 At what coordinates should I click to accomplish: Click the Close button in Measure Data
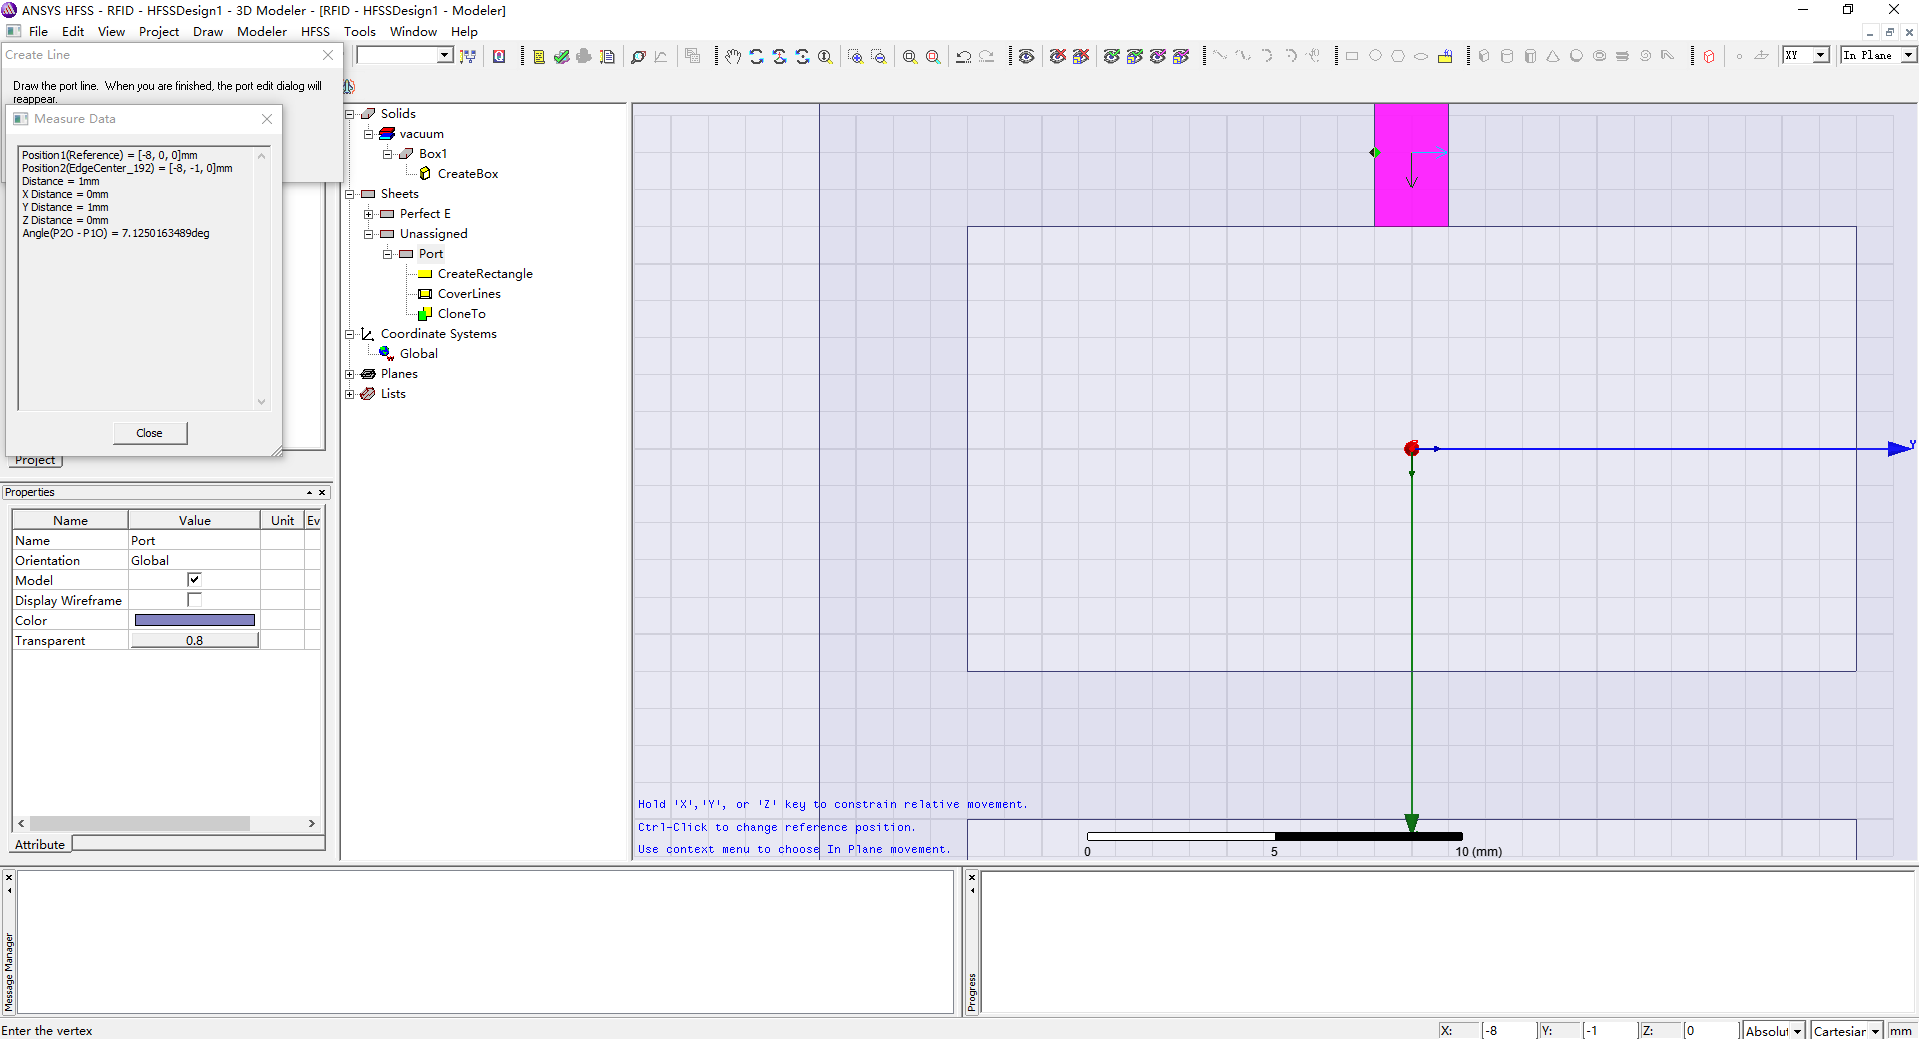pos(150,433)
